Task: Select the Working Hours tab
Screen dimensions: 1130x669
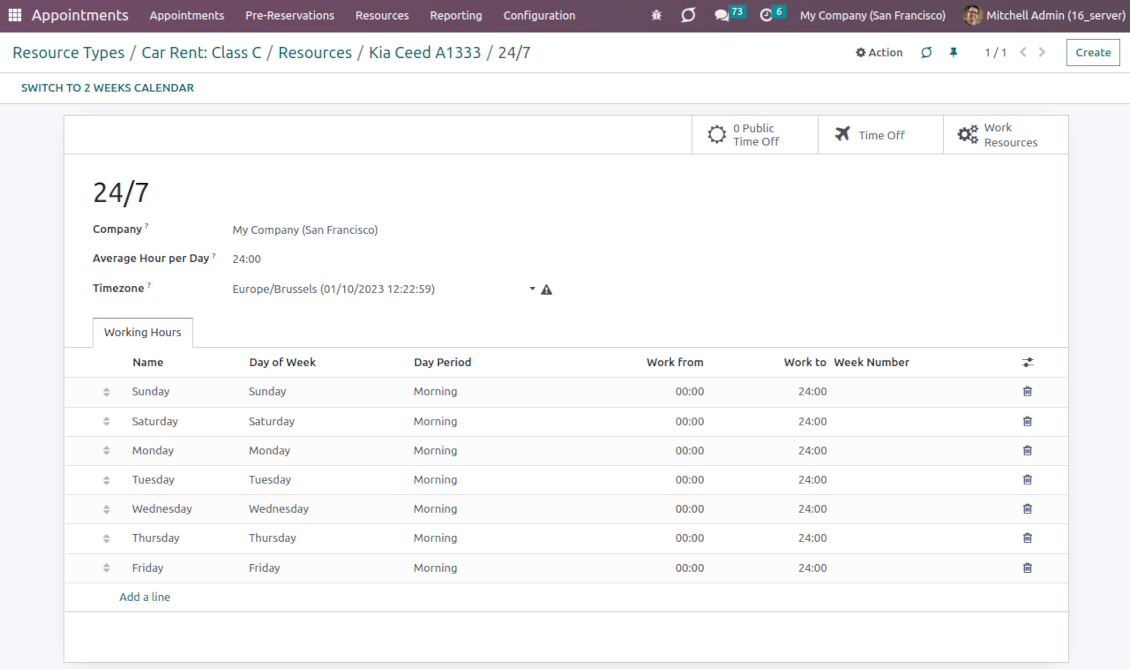Action: pyautogui.click(x=143, y=332)
